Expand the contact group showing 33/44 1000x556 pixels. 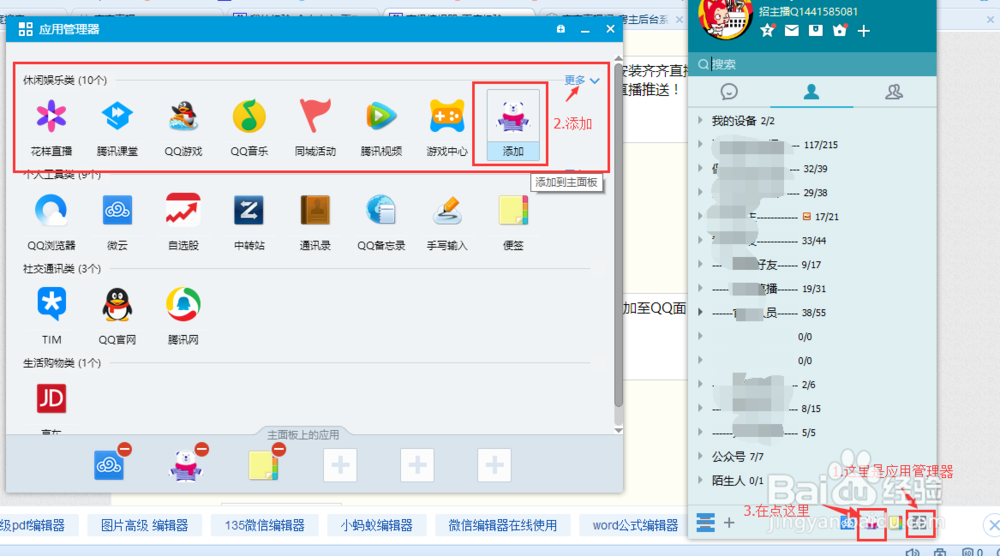click(700, 240)
